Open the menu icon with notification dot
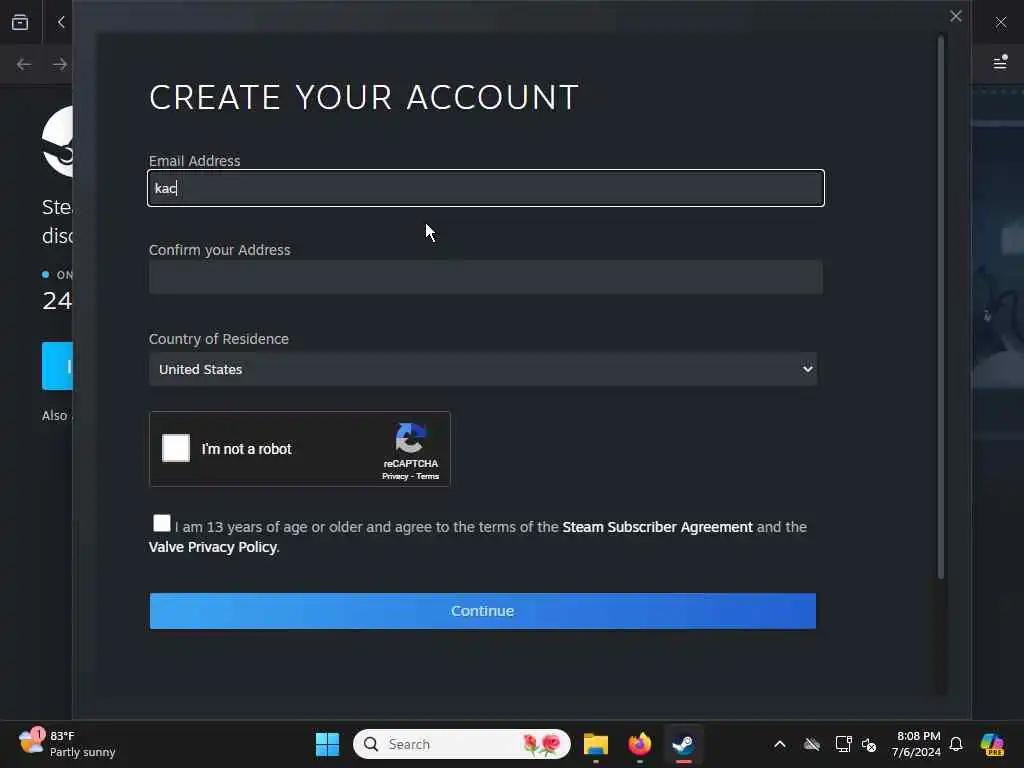Viewport: 1024px width, 768px height. (1000, 63)
